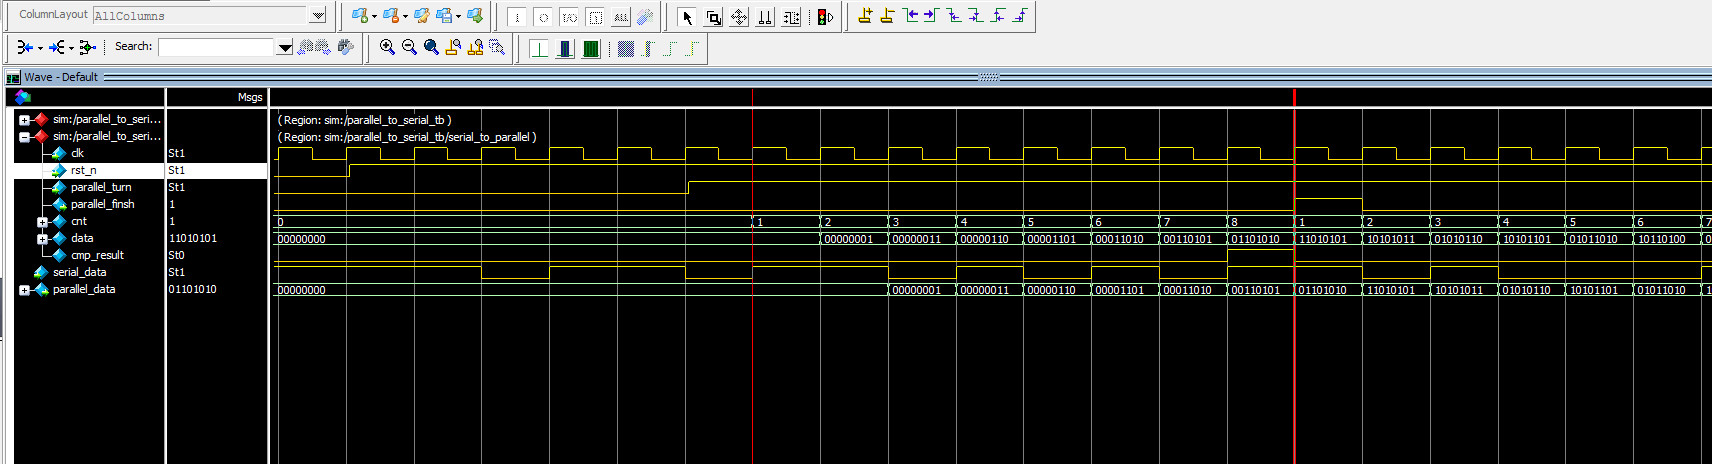1712x464 pixels.
Task: Toggle the Zoom mode tool
Action: tap(713, 17)
